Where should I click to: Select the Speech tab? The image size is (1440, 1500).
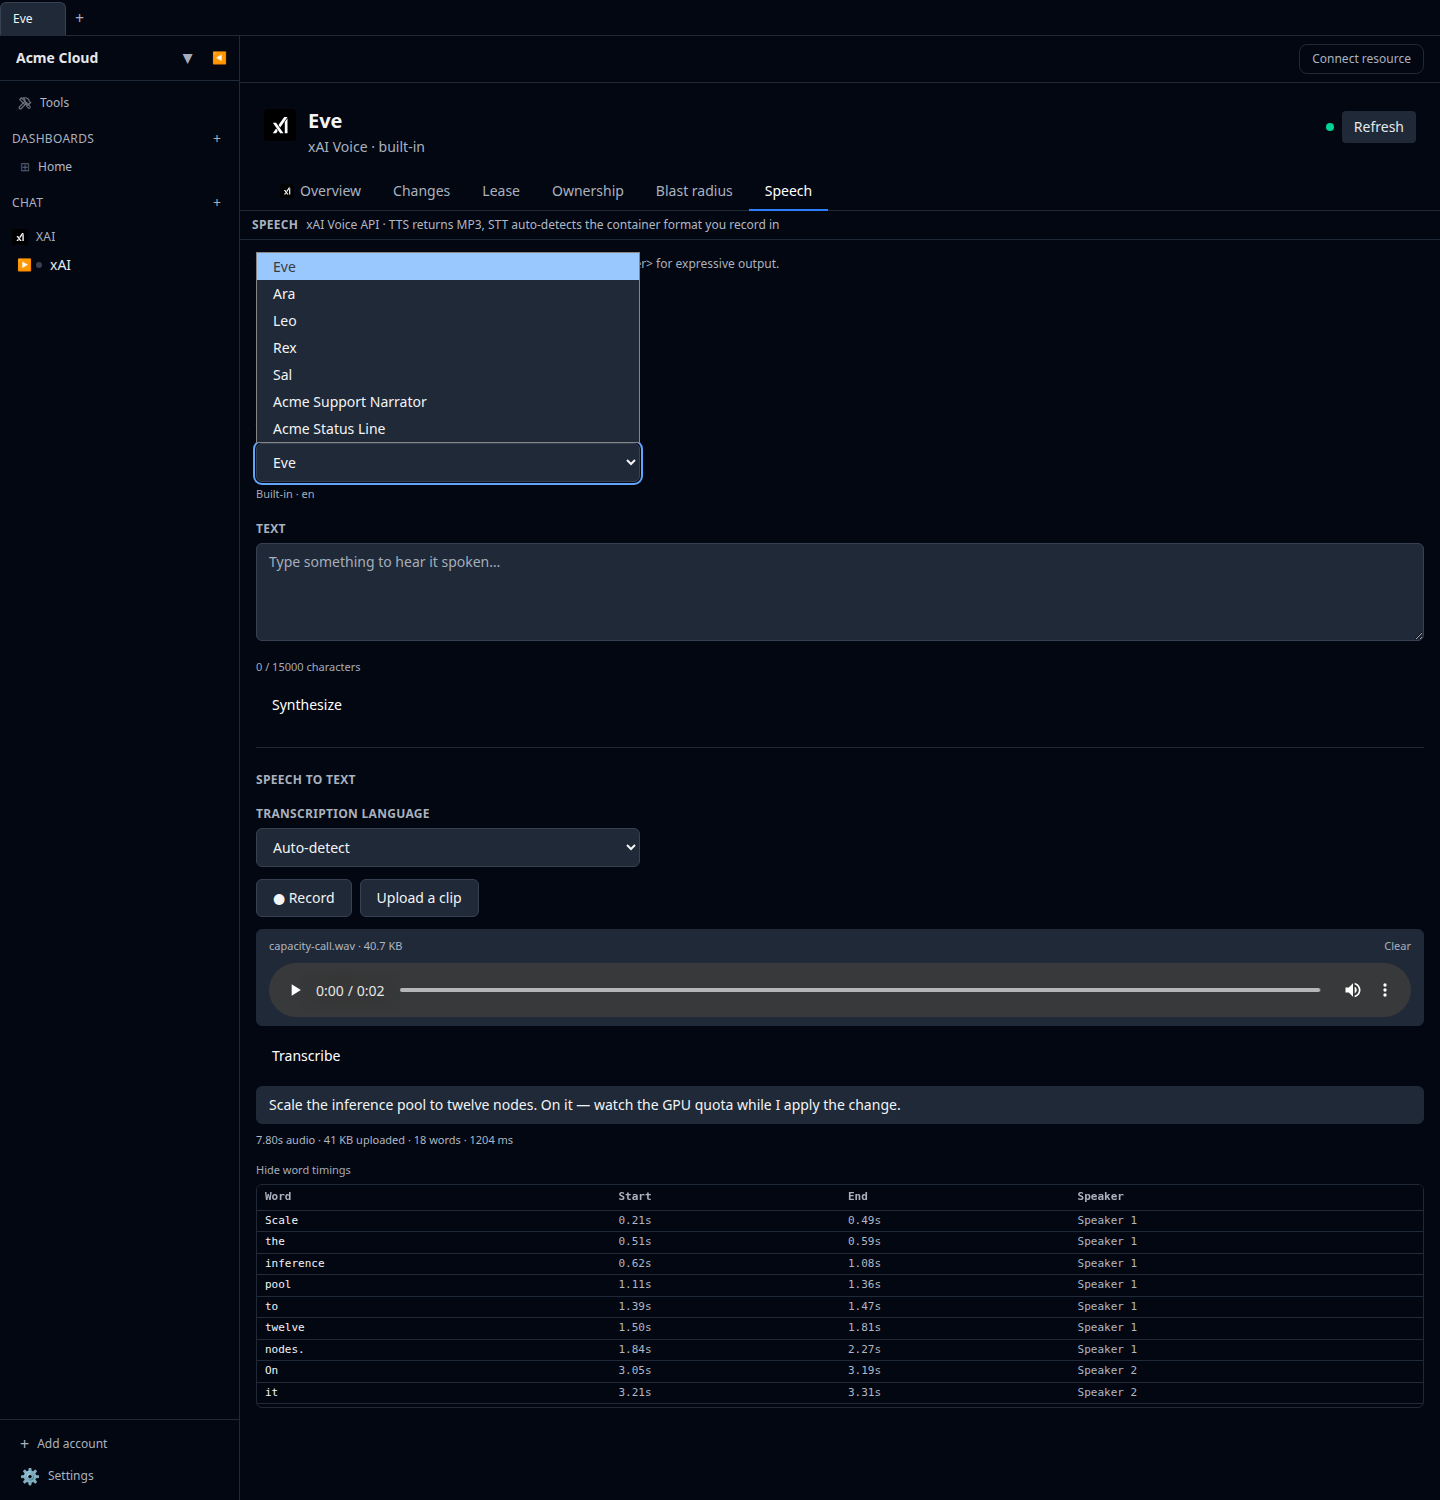(x=788, y=191)
